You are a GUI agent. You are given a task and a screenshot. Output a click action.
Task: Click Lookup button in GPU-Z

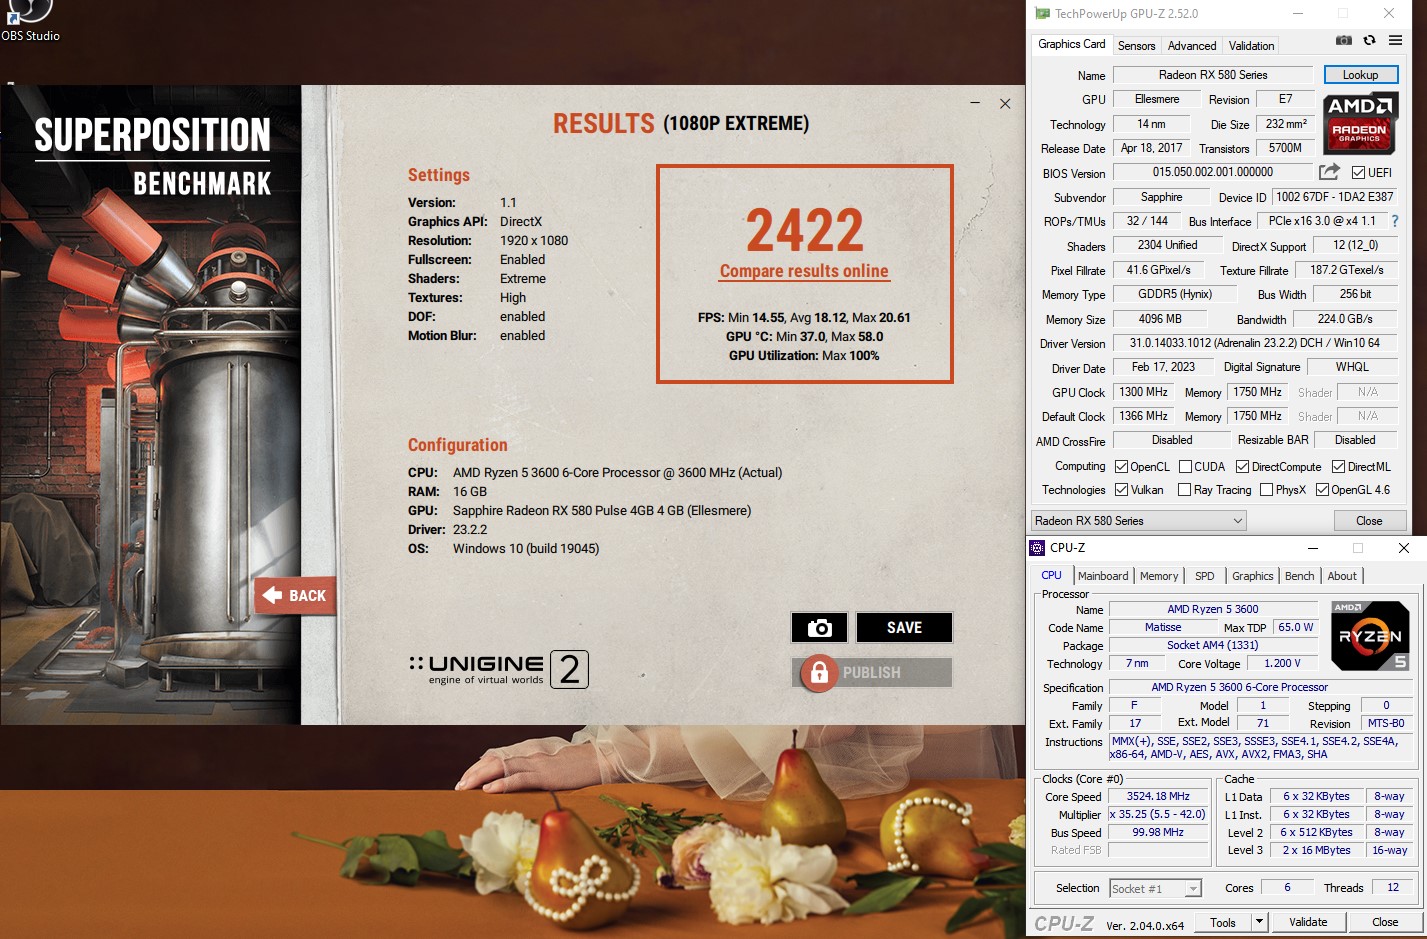point(1360,75)
